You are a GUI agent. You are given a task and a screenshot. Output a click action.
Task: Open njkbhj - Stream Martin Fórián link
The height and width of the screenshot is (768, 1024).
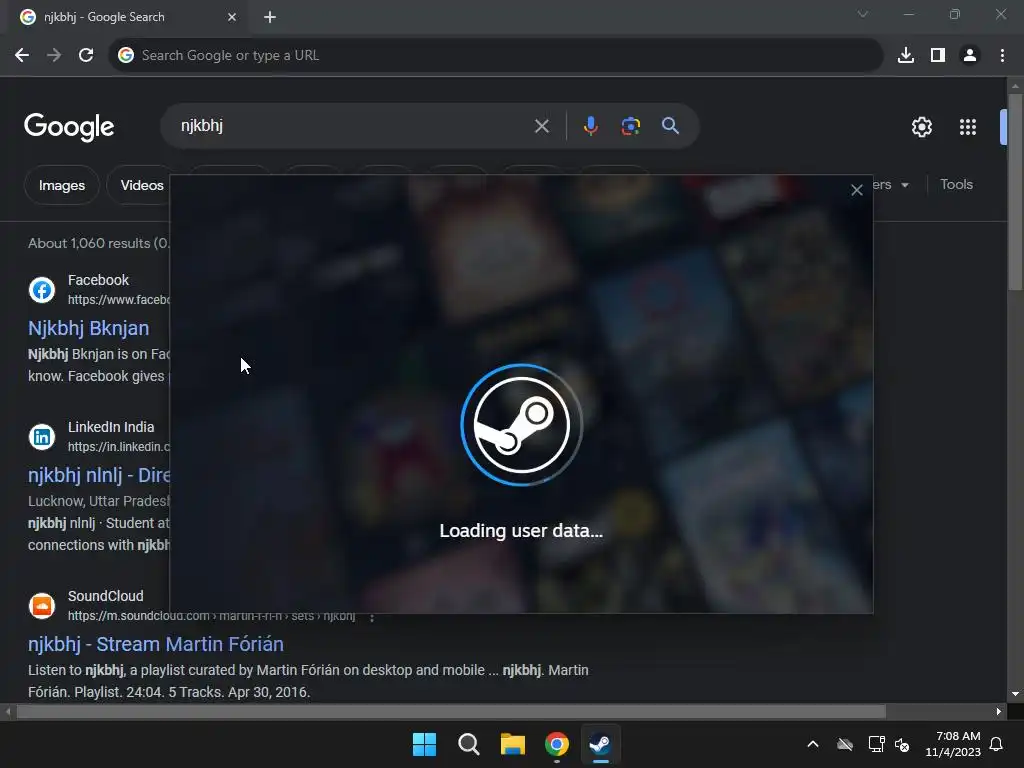pos(155,644)
